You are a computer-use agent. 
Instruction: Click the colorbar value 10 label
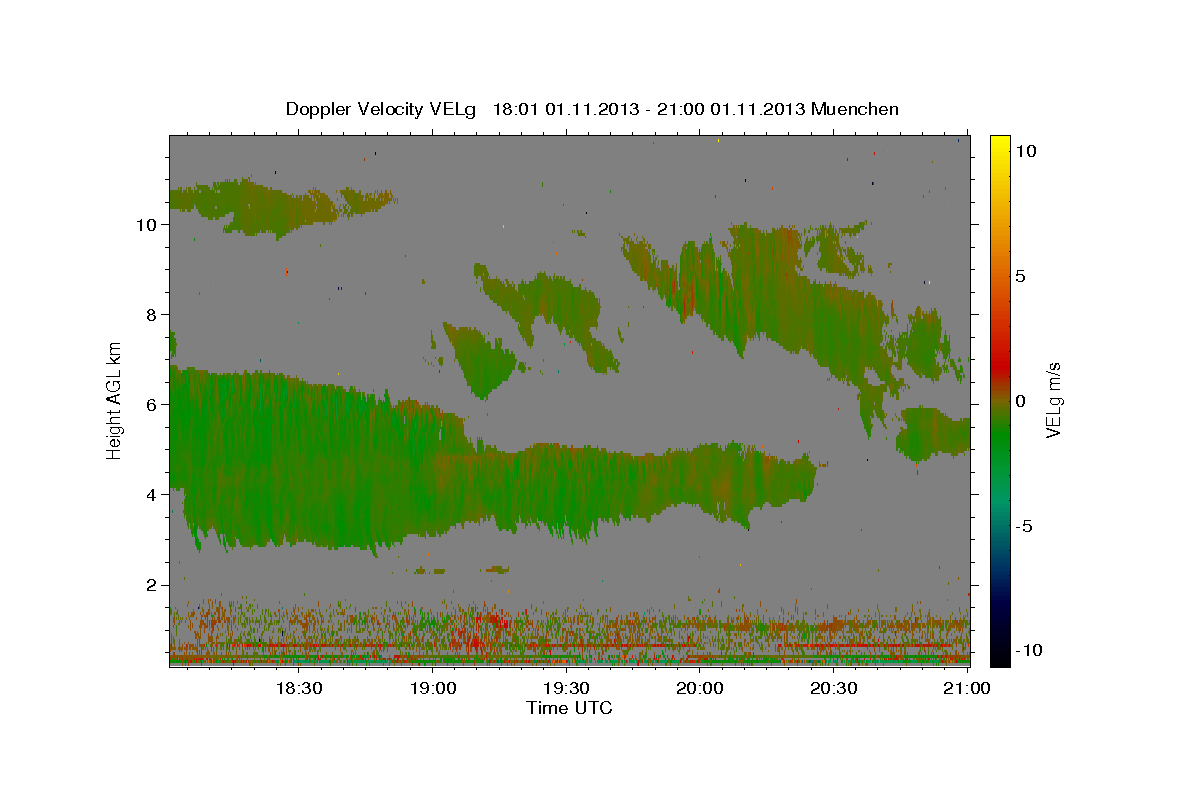1025,151
